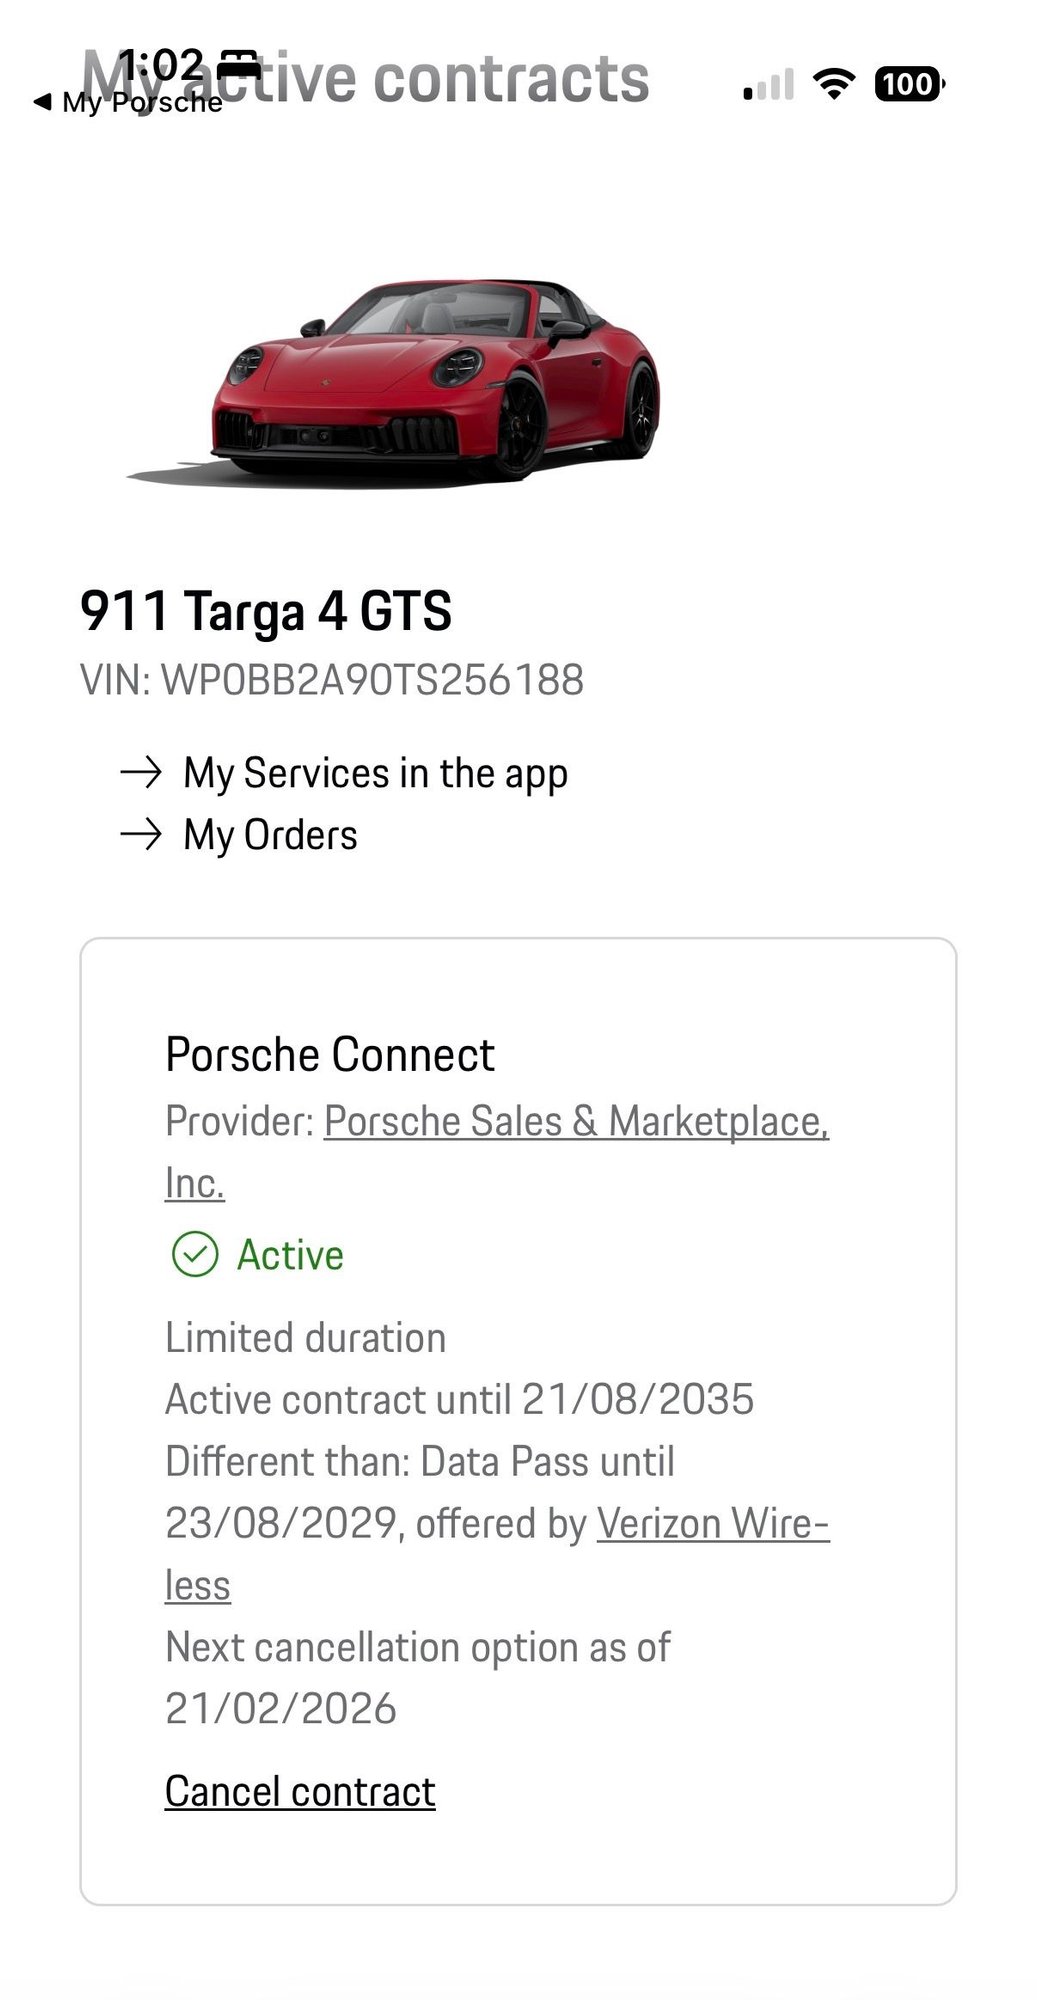Tap the status bar clock showing 1:02
1037x2000 pixels.
162,64
